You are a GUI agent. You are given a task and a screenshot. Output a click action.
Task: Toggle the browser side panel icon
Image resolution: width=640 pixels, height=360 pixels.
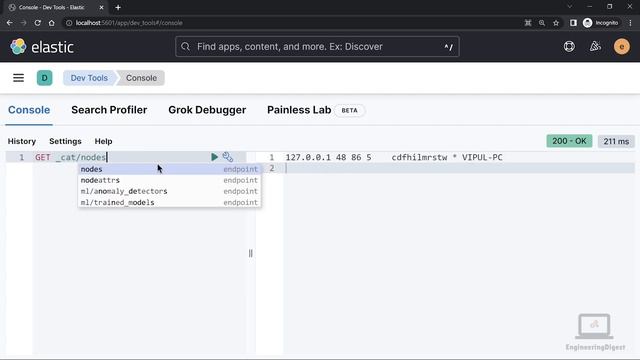tap(573, 23)
